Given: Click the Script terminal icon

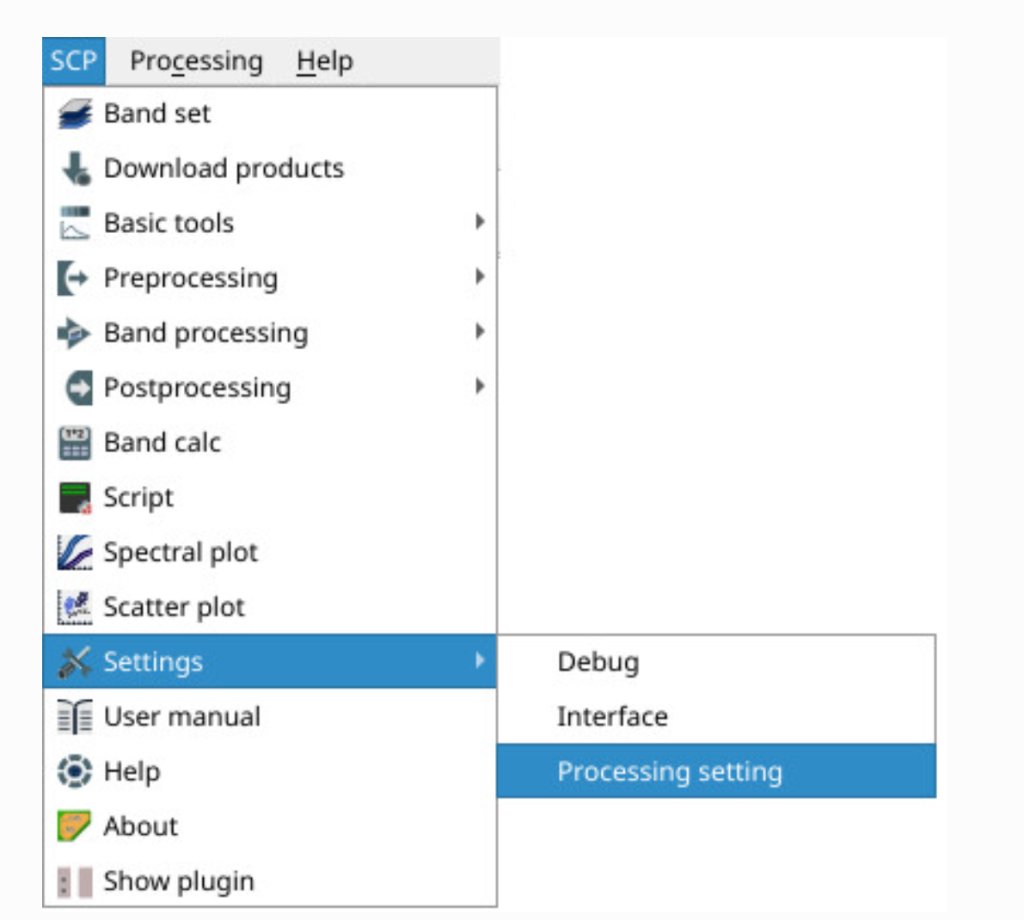Looking at the screenshot, I should (x=75, y=498).
